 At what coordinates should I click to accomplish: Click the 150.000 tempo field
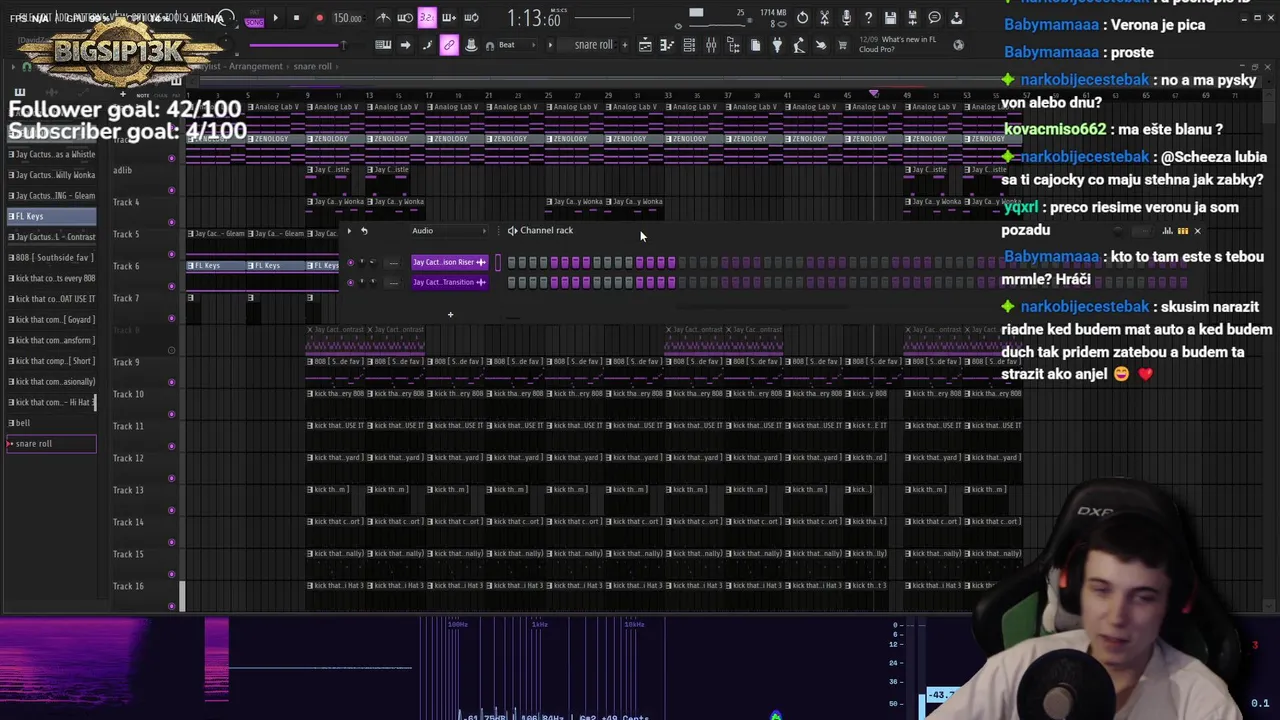347,18
